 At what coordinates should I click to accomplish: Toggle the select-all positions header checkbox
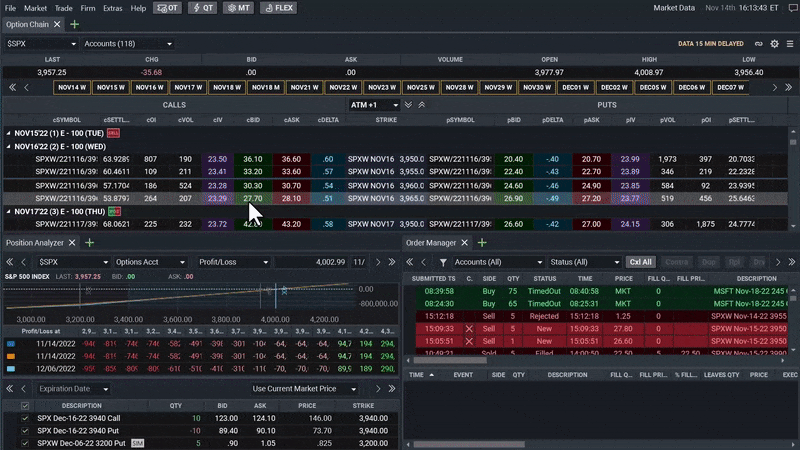[25, 405]
